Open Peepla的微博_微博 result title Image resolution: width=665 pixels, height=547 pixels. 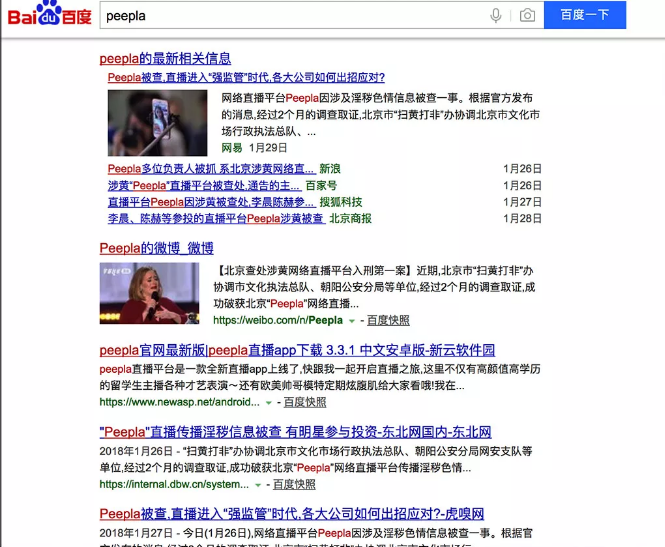[156, 248]
